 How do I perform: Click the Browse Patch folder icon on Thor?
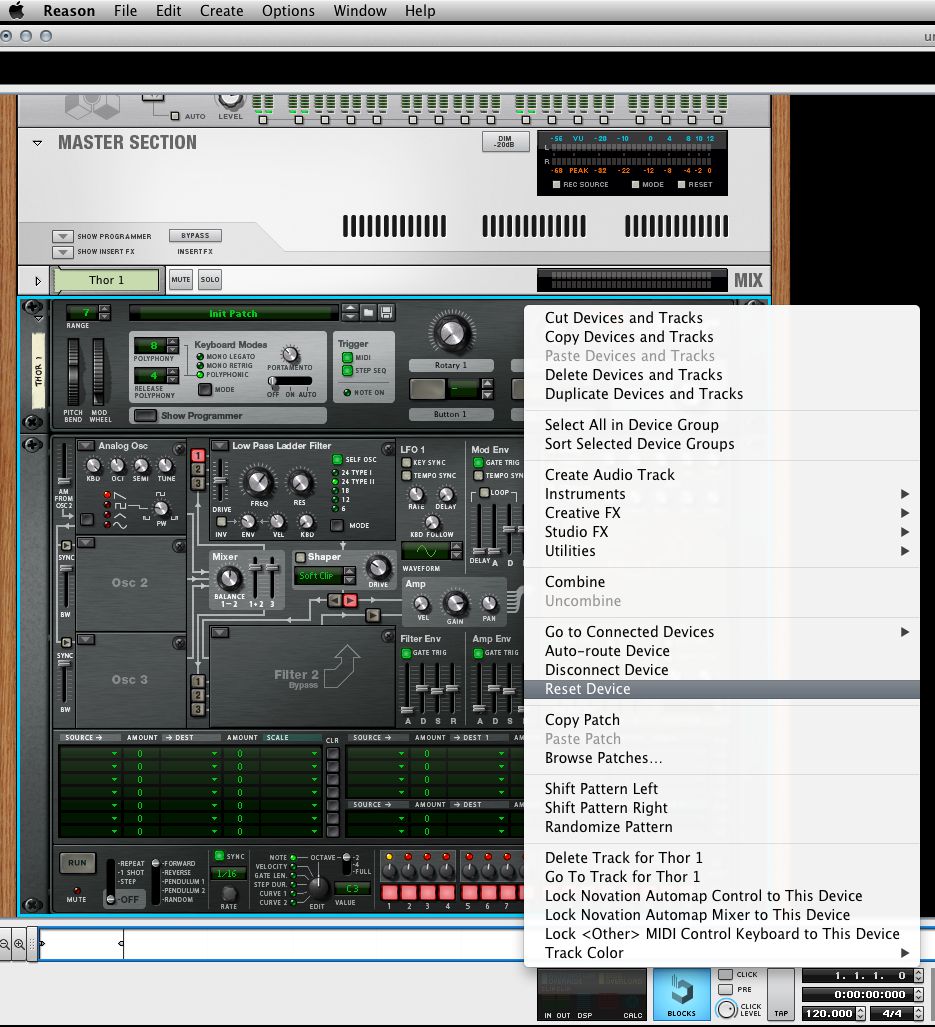point(369,312)
